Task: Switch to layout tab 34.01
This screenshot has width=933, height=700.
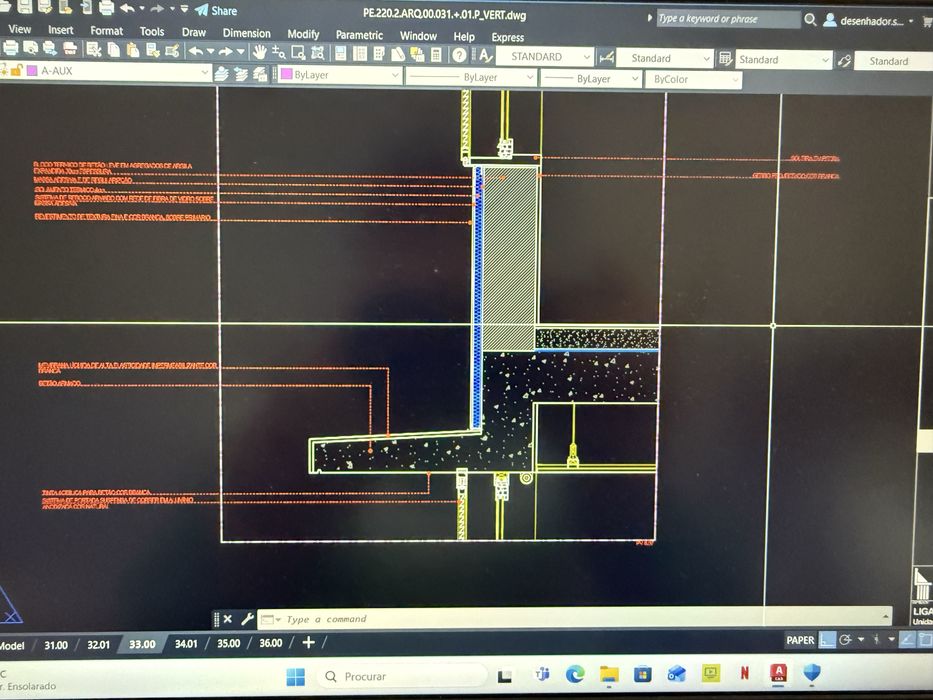Action: pyautogui.click(x=186, y=643)
